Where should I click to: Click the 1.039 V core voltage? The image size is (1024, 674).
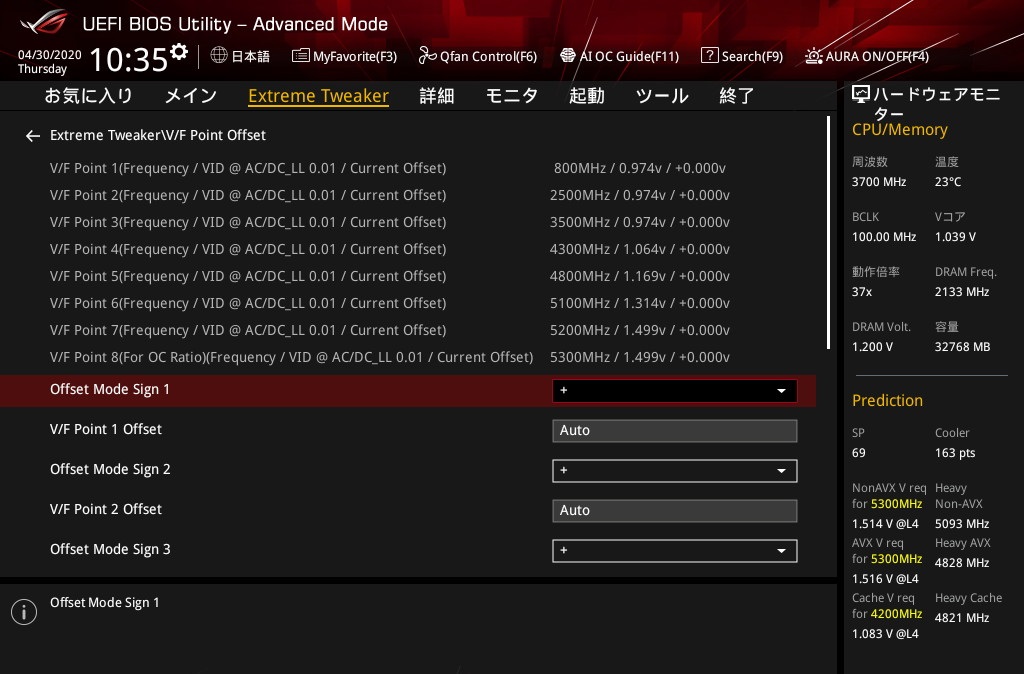pos(955,236)
